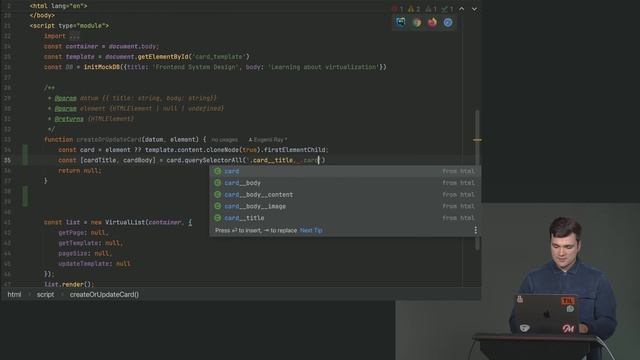Click the 'cardBody' destructured variable
640x360 pixels.
pos(138,160)
